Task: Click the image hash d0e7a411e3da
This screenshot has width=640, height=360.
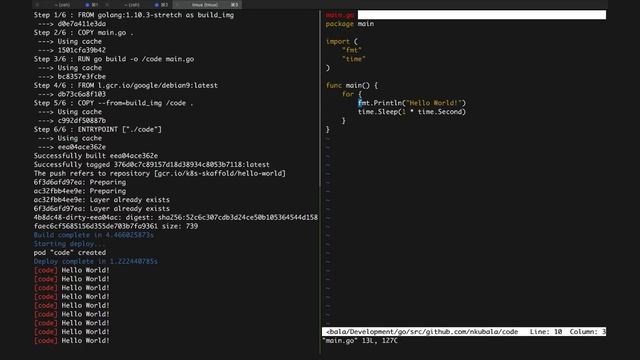Action: 82,24
